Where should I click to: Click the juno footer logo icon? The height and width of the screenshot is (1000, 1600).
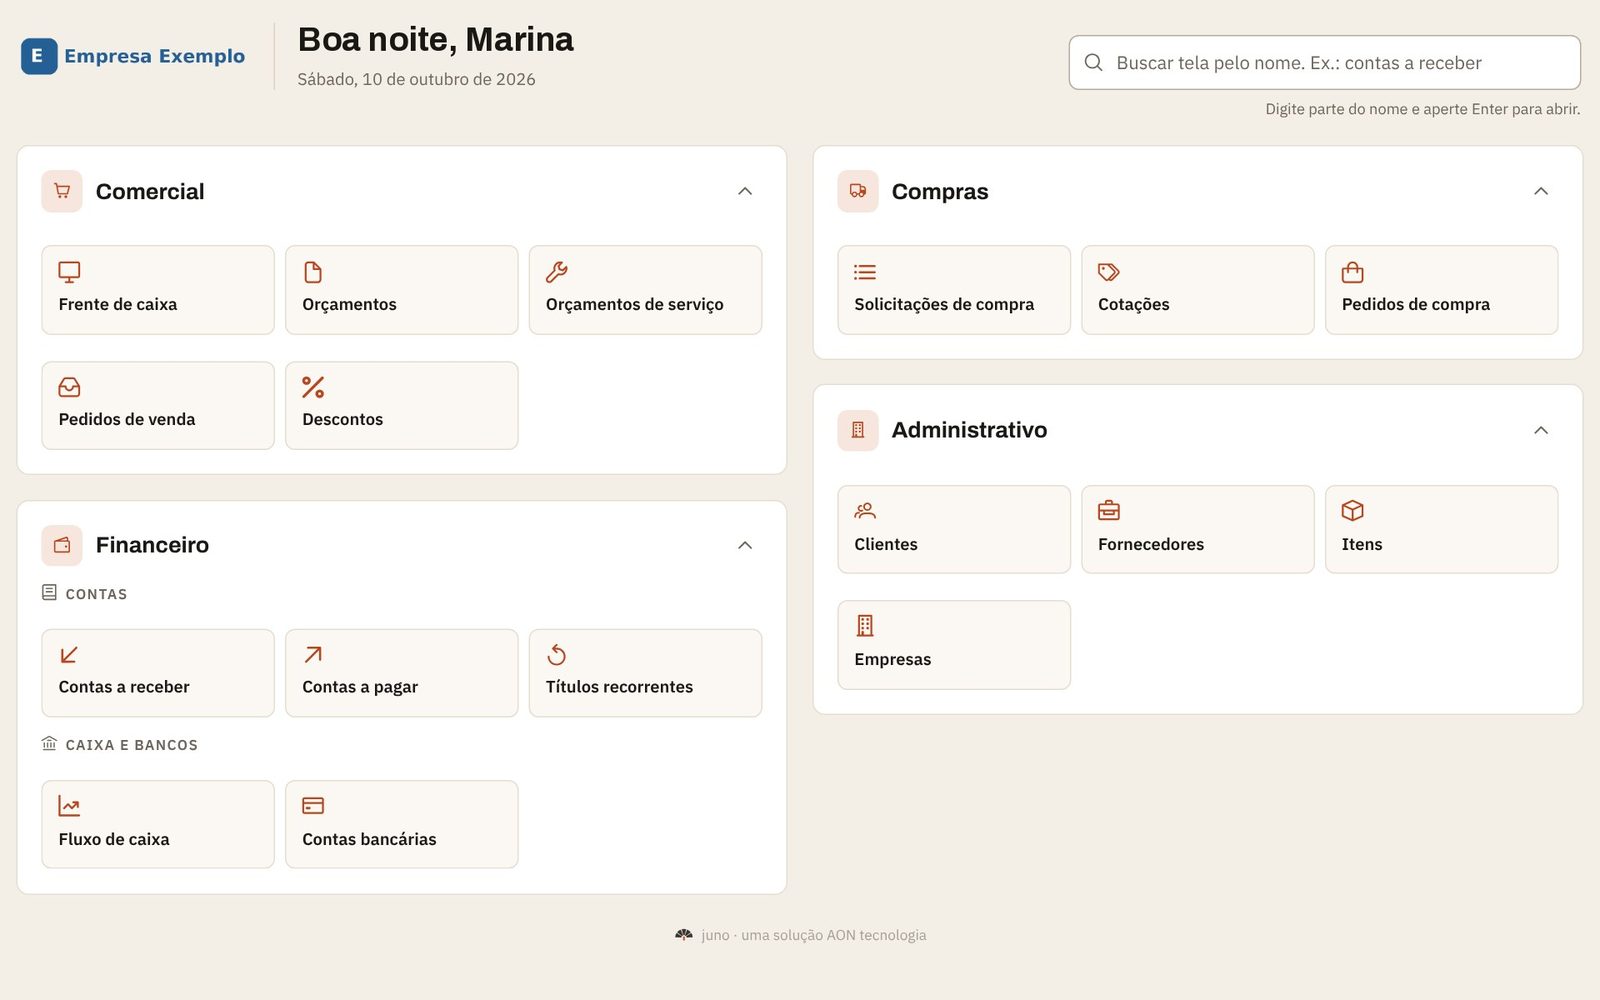coord(684,935)
